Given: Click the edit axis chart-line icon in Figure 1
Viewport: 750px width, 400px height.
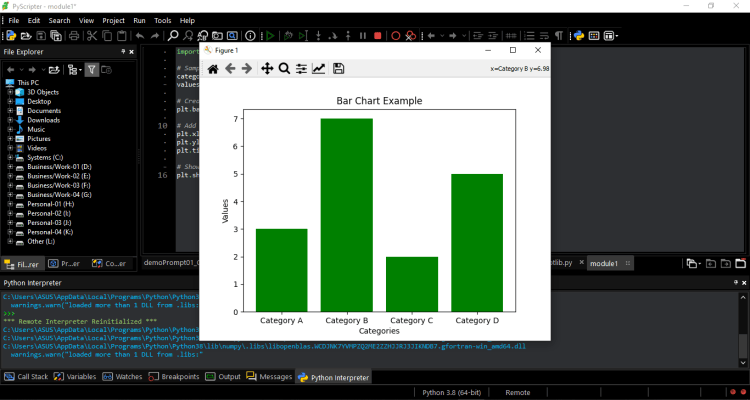Looking at the screenshot, I should (x=319, y=69).
